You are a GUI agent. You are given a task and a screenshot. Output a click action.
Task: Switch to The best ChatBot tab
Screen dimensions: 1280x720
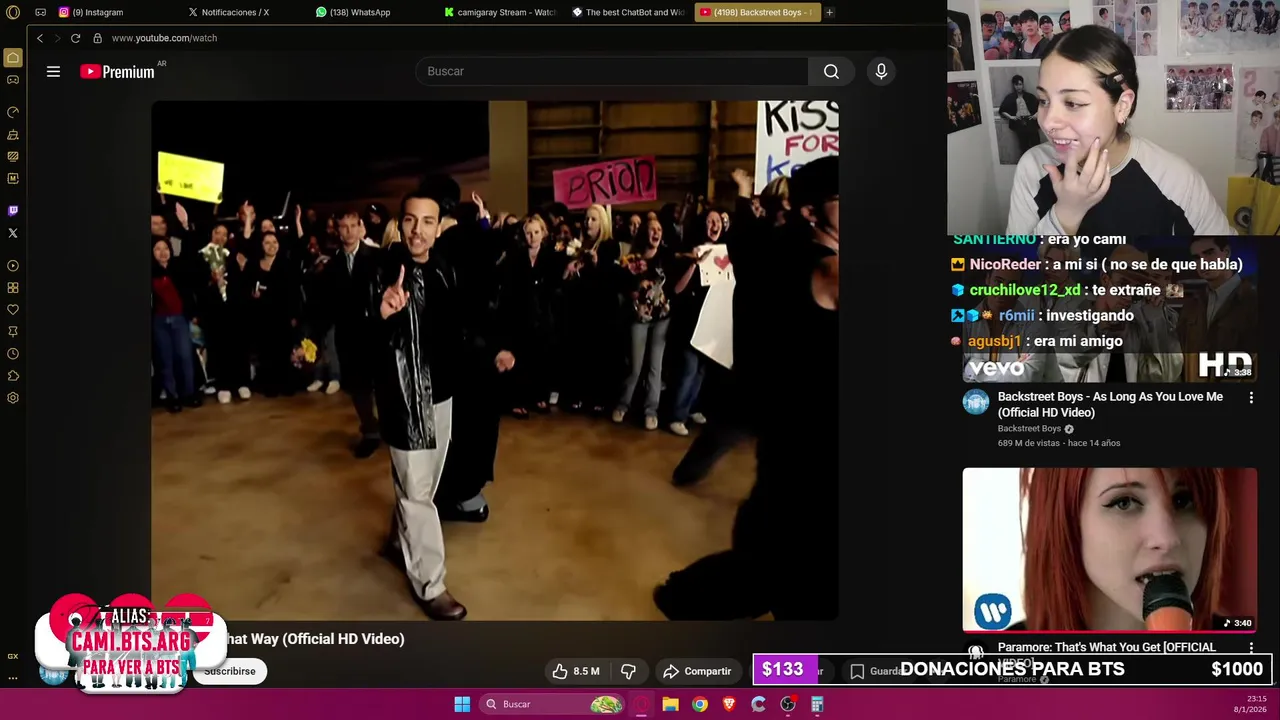[x=628, y=12]
